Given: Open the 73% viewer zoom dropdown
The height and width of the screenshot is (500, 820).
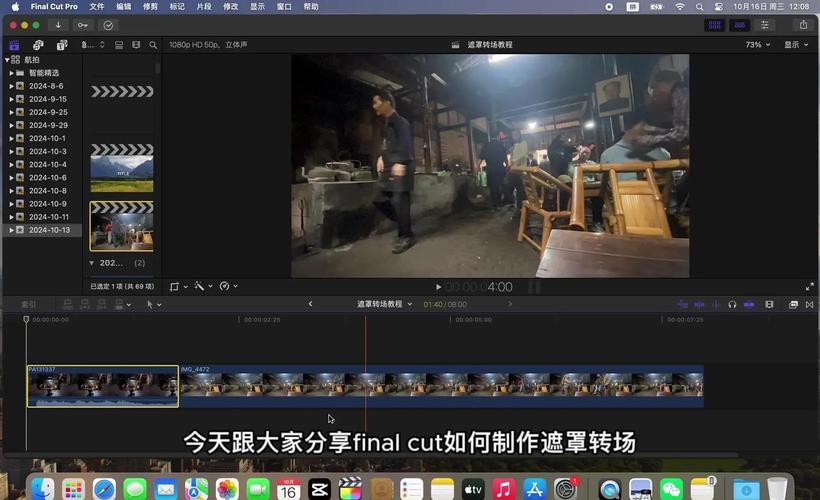Looking at the screenshot, I should pos(758,45).
